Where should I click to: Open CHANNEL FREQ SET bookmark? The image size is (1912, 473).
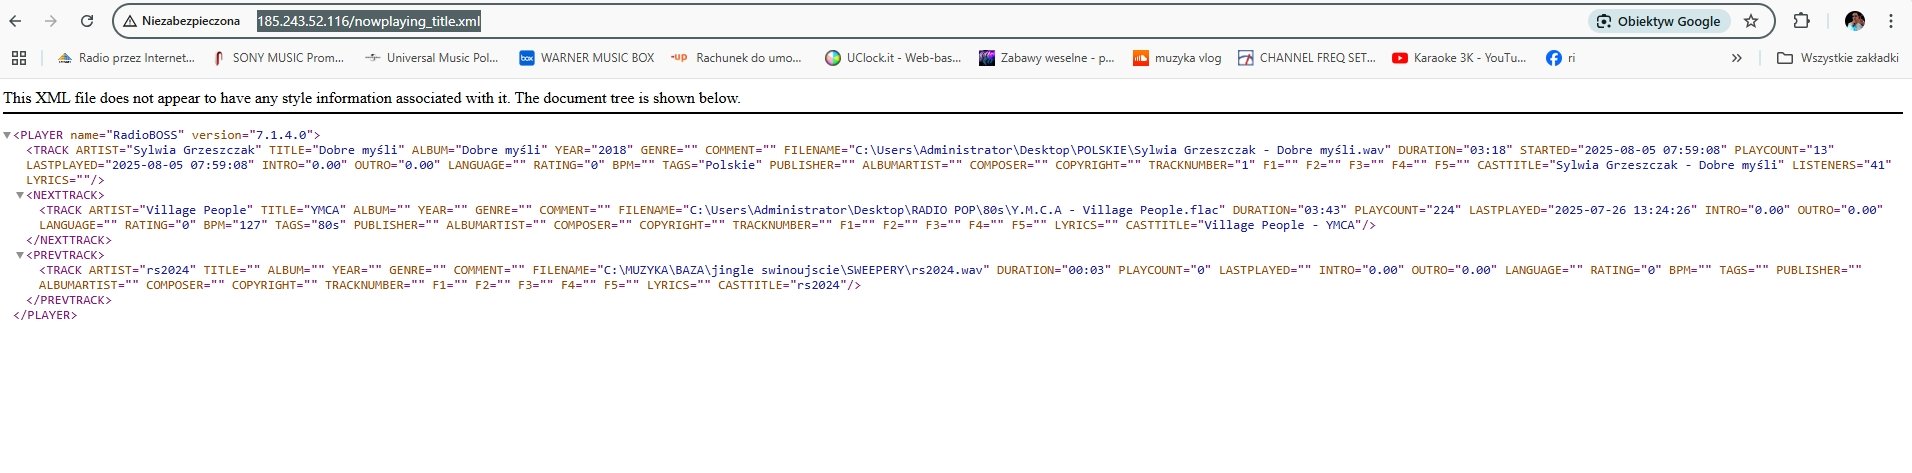tap(1307, 58)
